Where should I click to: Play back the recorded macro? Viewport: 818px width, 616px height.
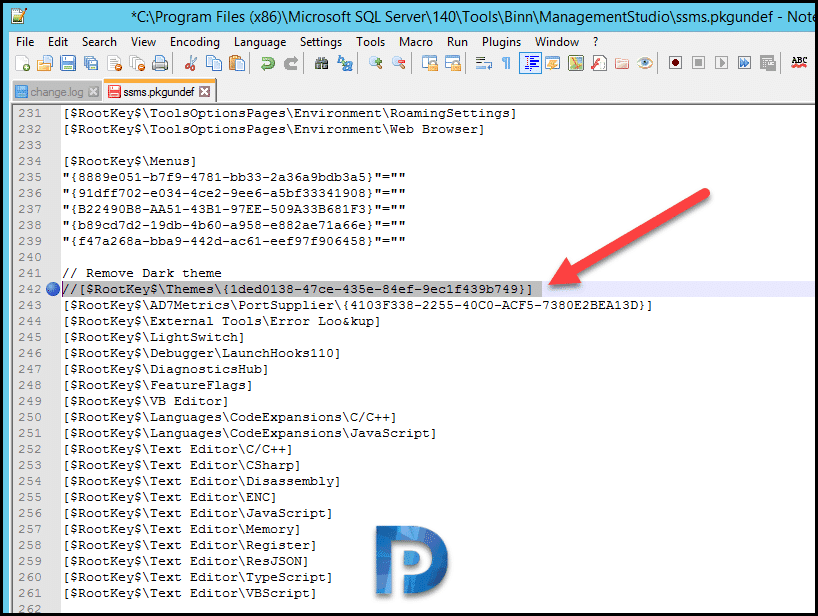(721, 63)
